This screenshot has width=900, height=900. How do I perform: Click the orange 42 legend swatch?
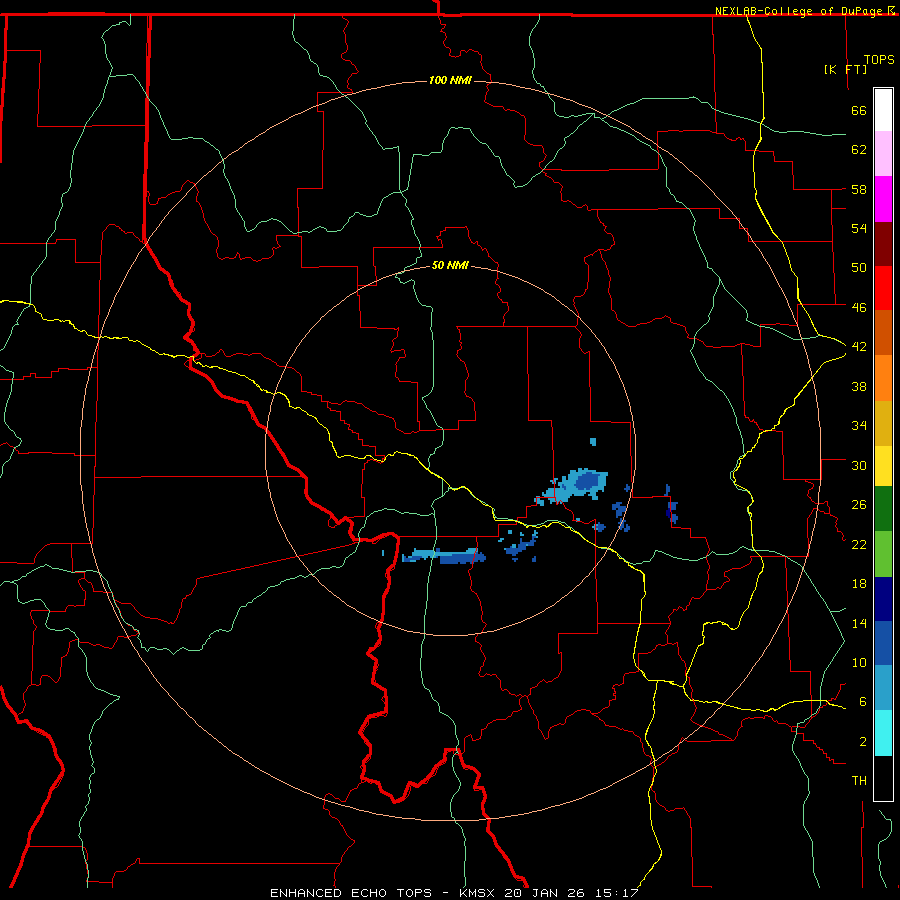click(x=883, y=378)
